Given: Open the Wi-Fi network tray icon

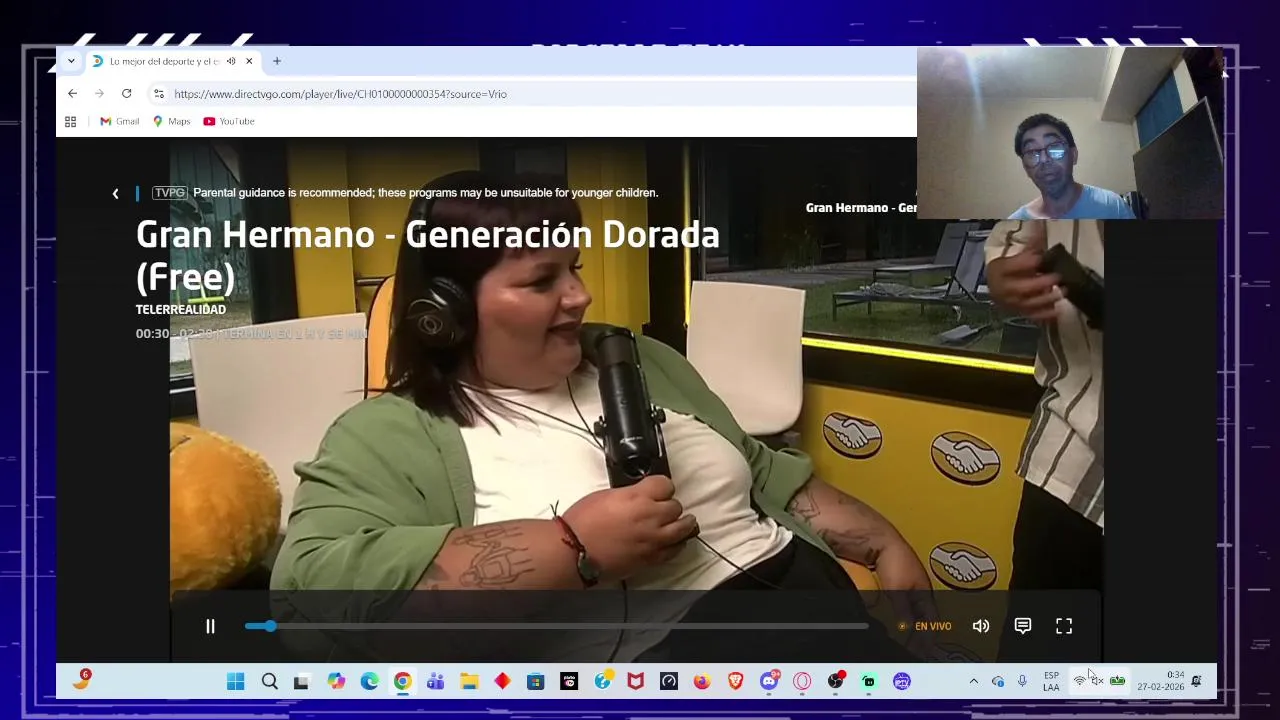Looking at the screenshot, I should (1080, 681).
